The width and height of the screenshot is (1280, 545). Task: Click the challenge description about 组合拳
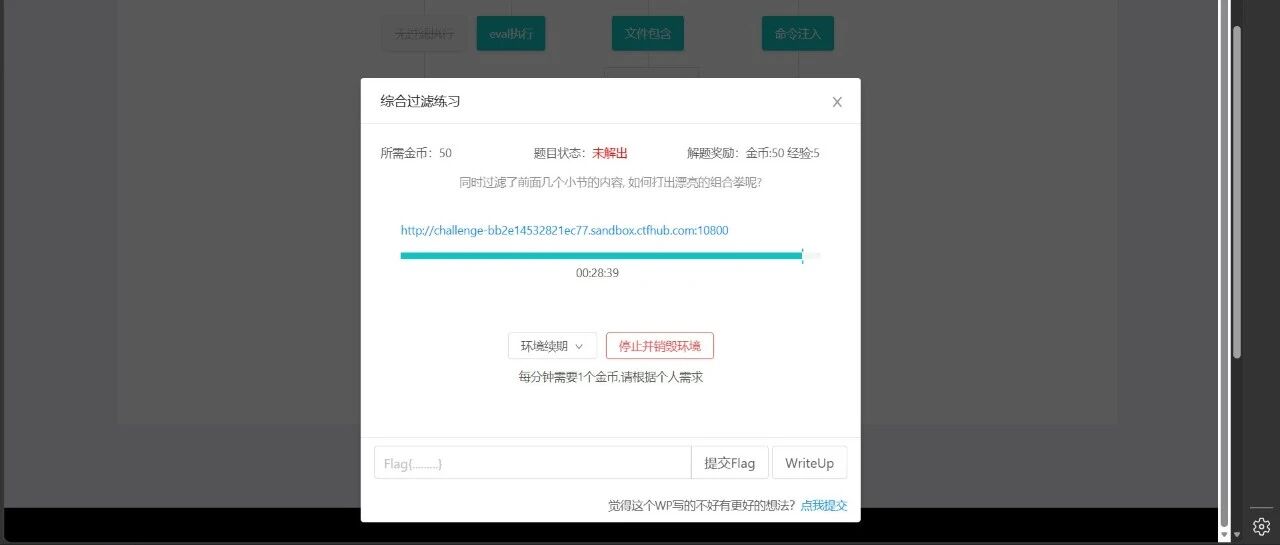610,183
